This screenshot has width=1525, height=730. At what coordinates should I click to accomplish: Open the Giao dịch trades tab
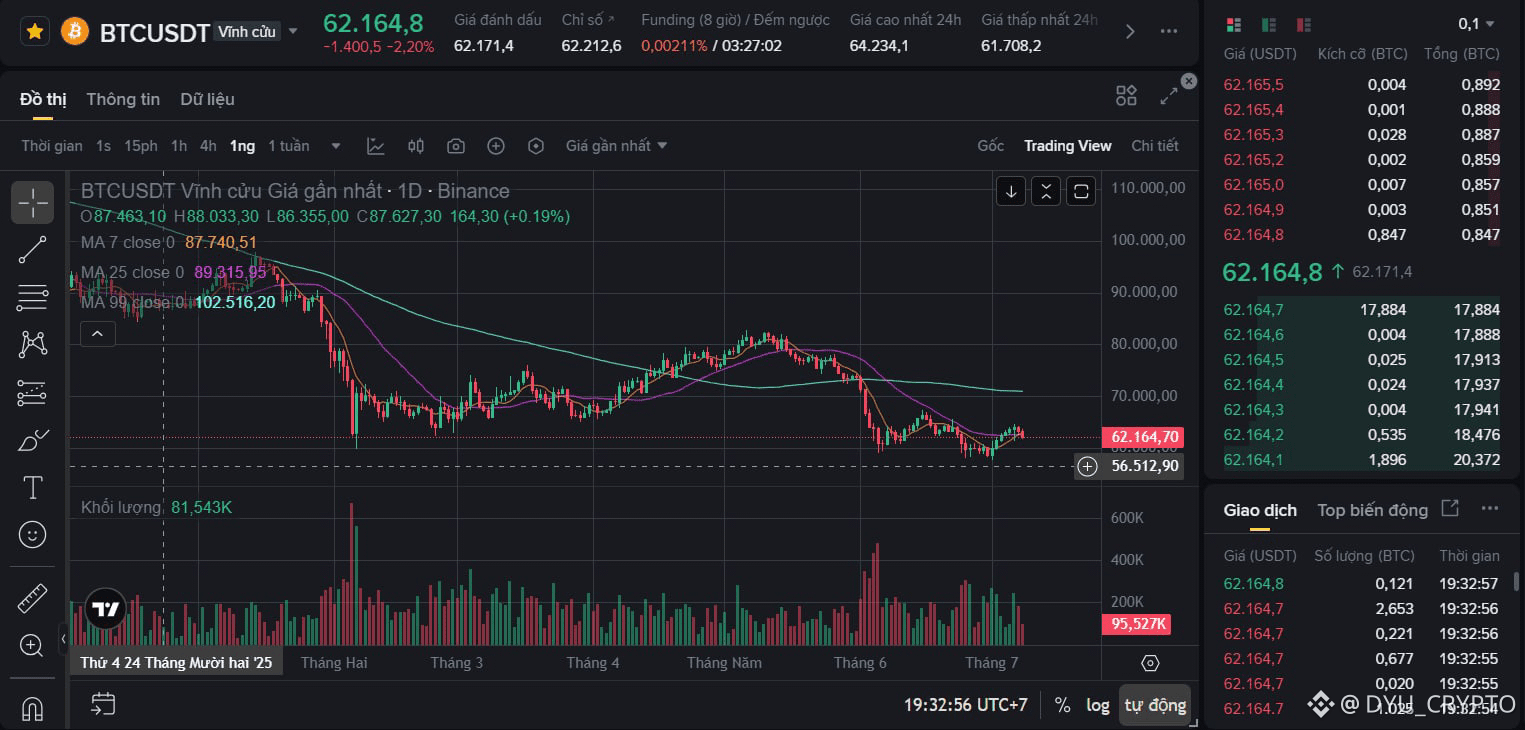pyautogui.click(x=1260, y=510)
